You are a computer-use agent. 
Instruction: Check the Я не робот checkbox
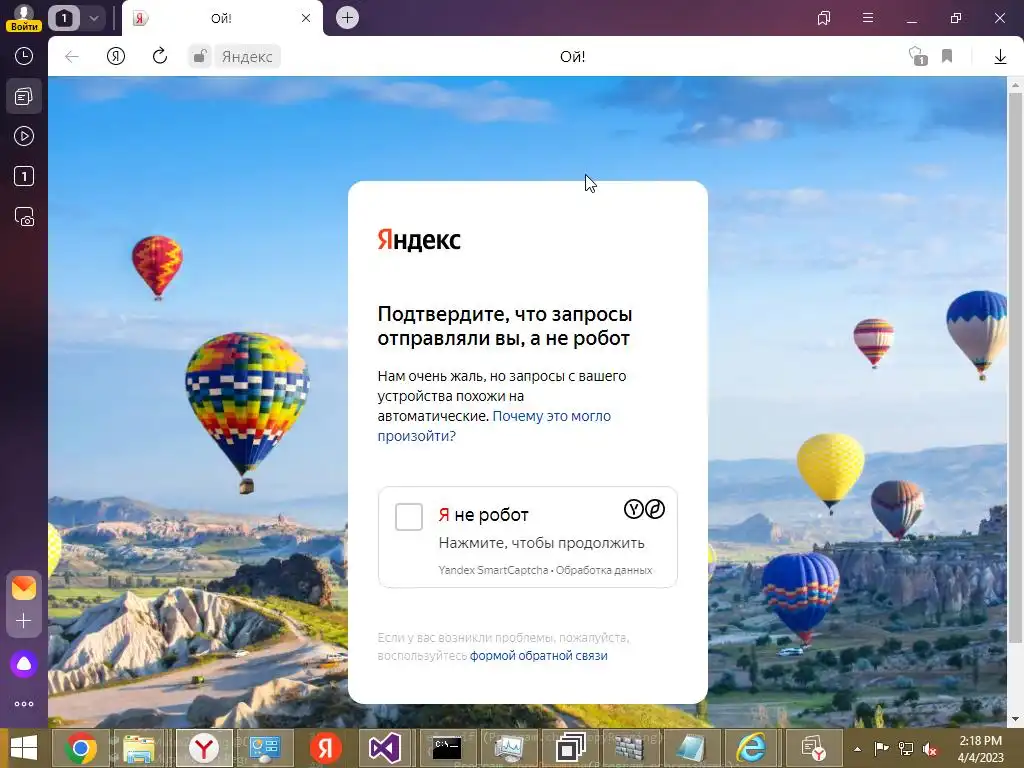pyautogui.click(x=409, y=517)
